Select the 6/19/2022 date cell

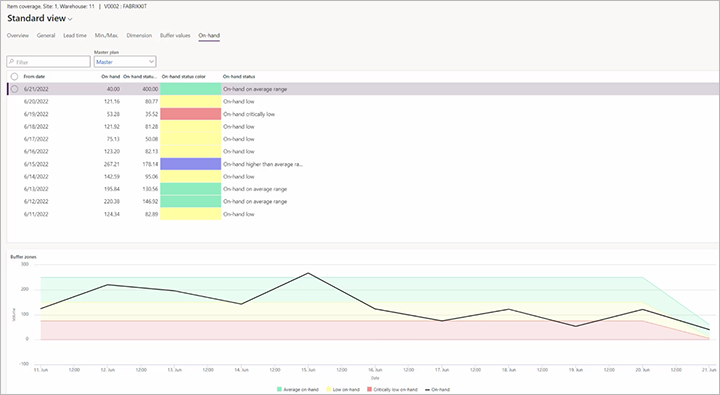coord(36,114)
